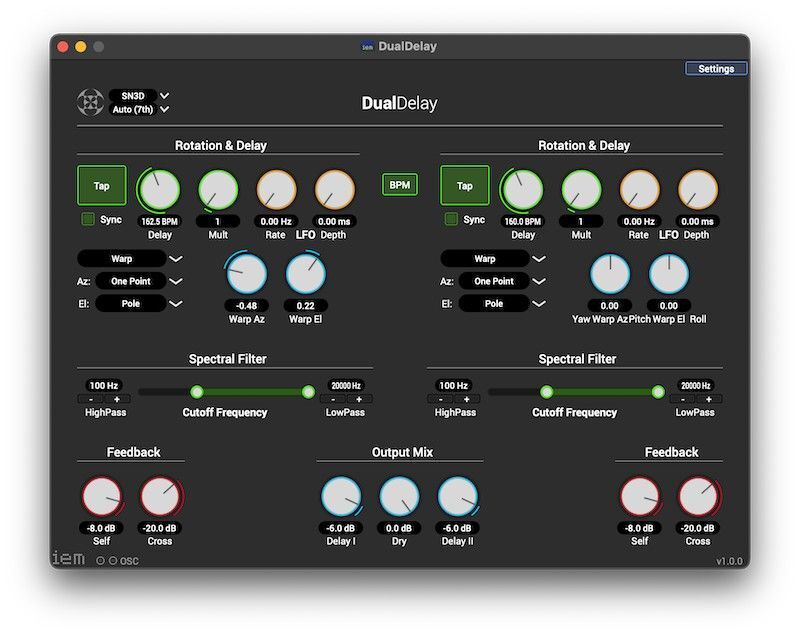Enable the right Sync checkbox
The image size is (800, 635).
click(x=452, y=219)
